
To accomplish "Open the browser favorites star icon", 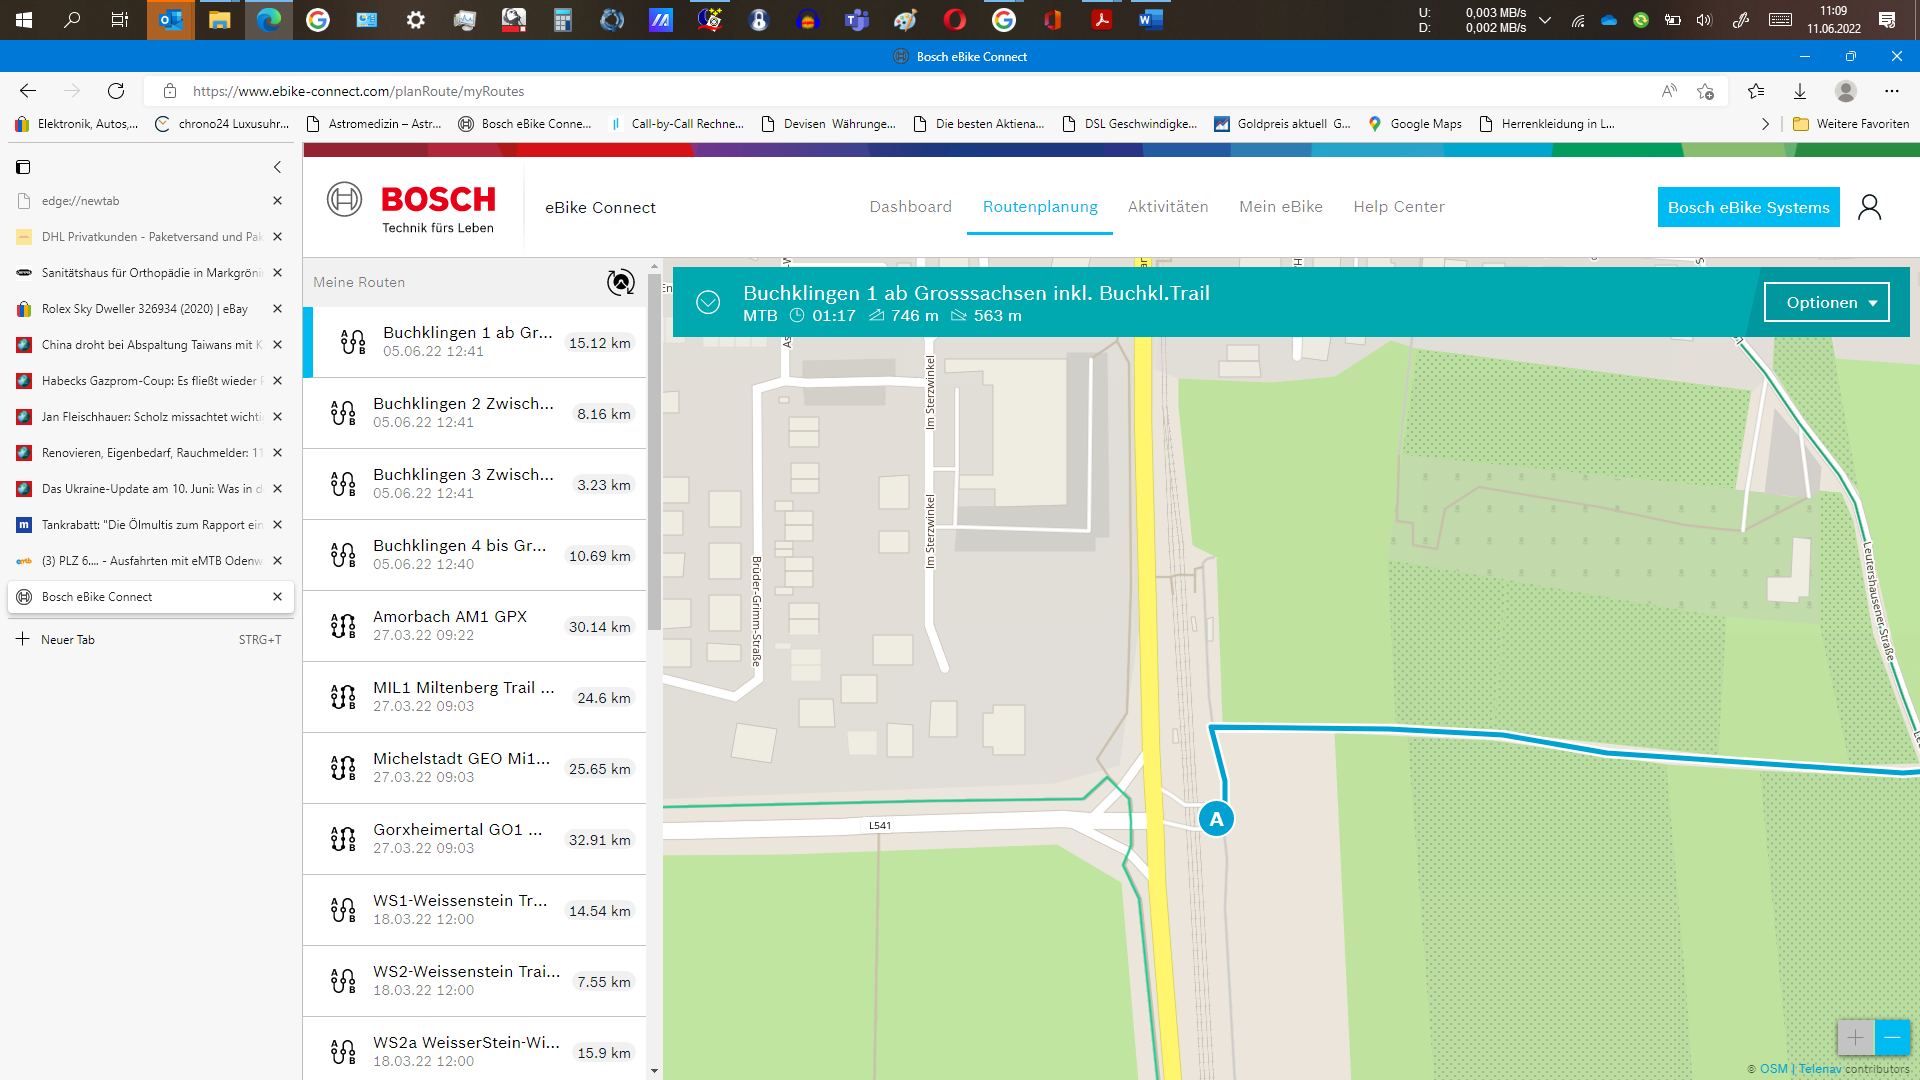I will click(1756, 91).
